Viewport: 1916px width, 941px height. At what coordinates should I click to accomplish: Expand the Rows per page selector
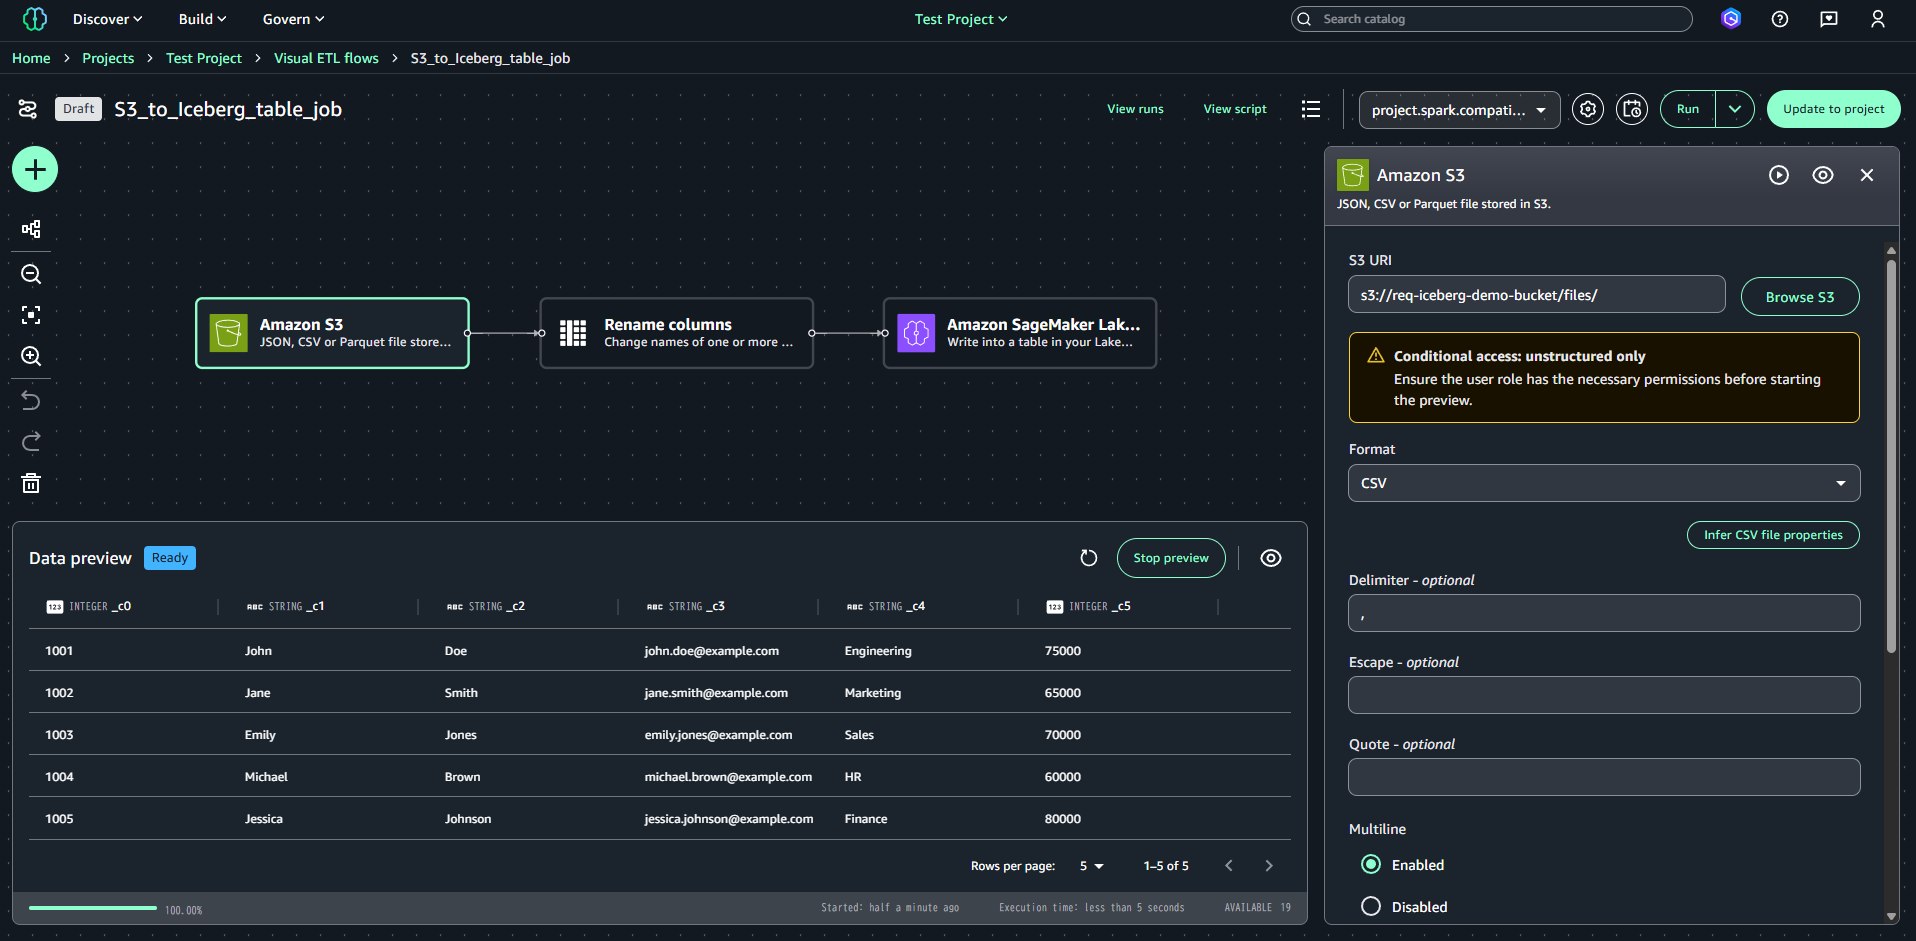[1091, 866]
